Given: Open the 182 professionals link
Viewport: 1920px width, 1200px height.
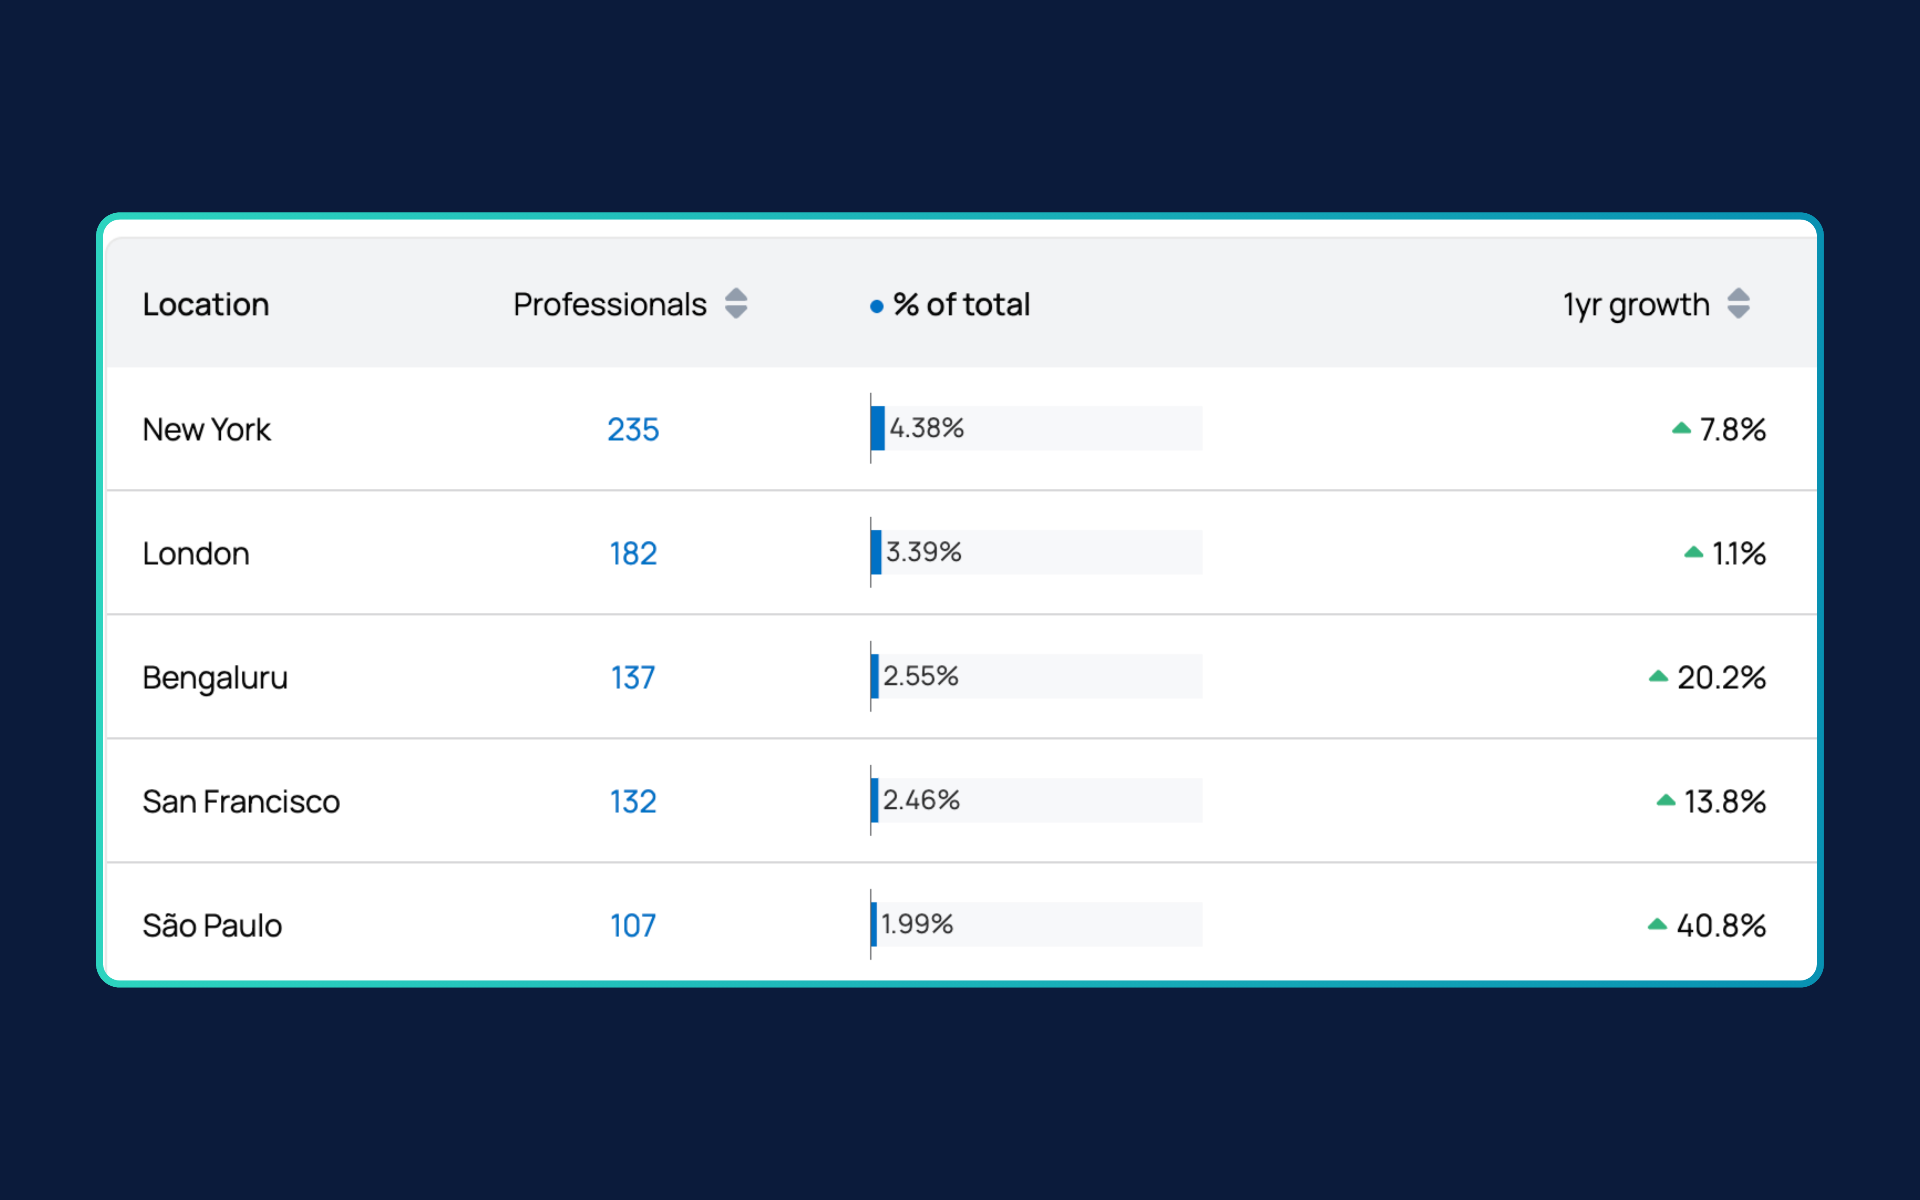Looking at the screenshot, I should [x=633, y=553].
